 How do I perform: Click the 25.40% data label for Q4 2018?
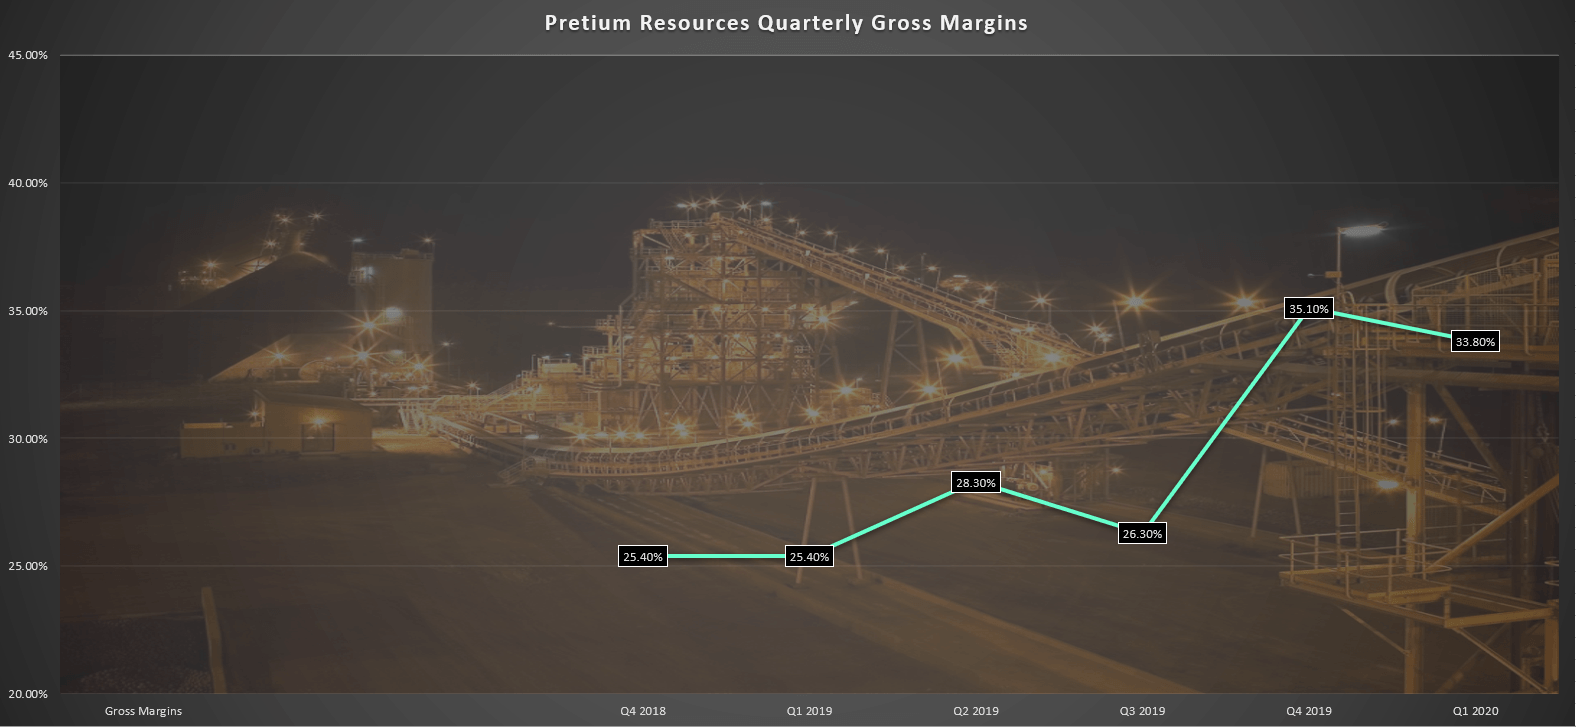click(642, 557)
